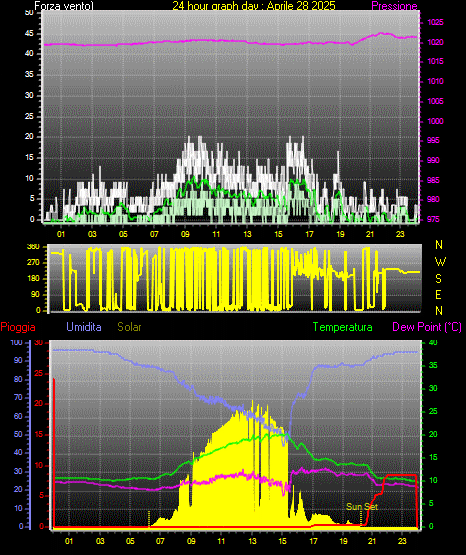The height and width of the screenshot is (555, 466).
Task: Click the W compass direction label
Action: [x=440, y=262]
